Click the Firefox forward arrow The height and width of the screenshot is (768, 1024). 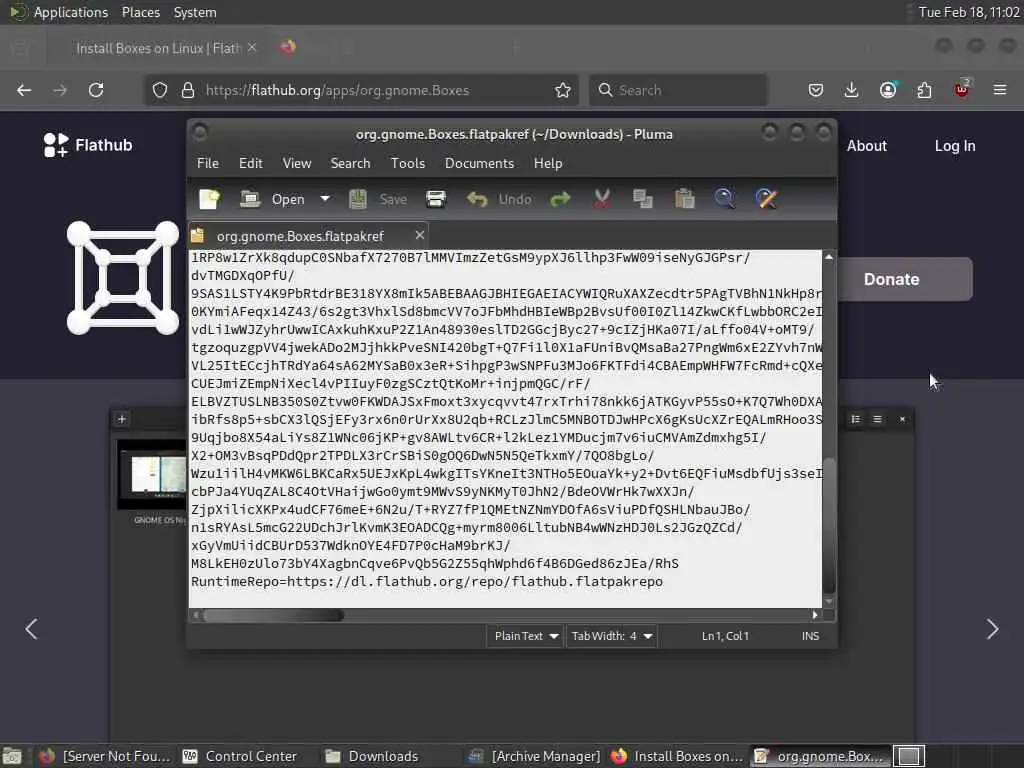(x=60, y=90)
